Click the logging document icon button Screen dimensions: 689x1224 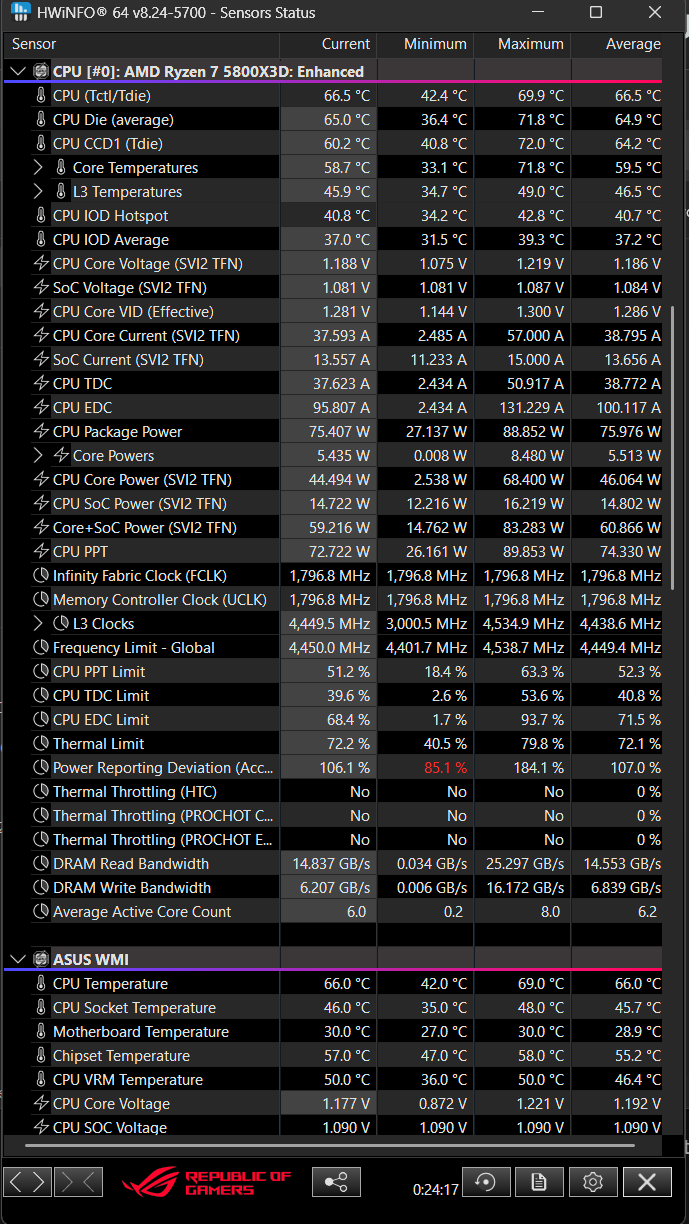(539, 1181)
